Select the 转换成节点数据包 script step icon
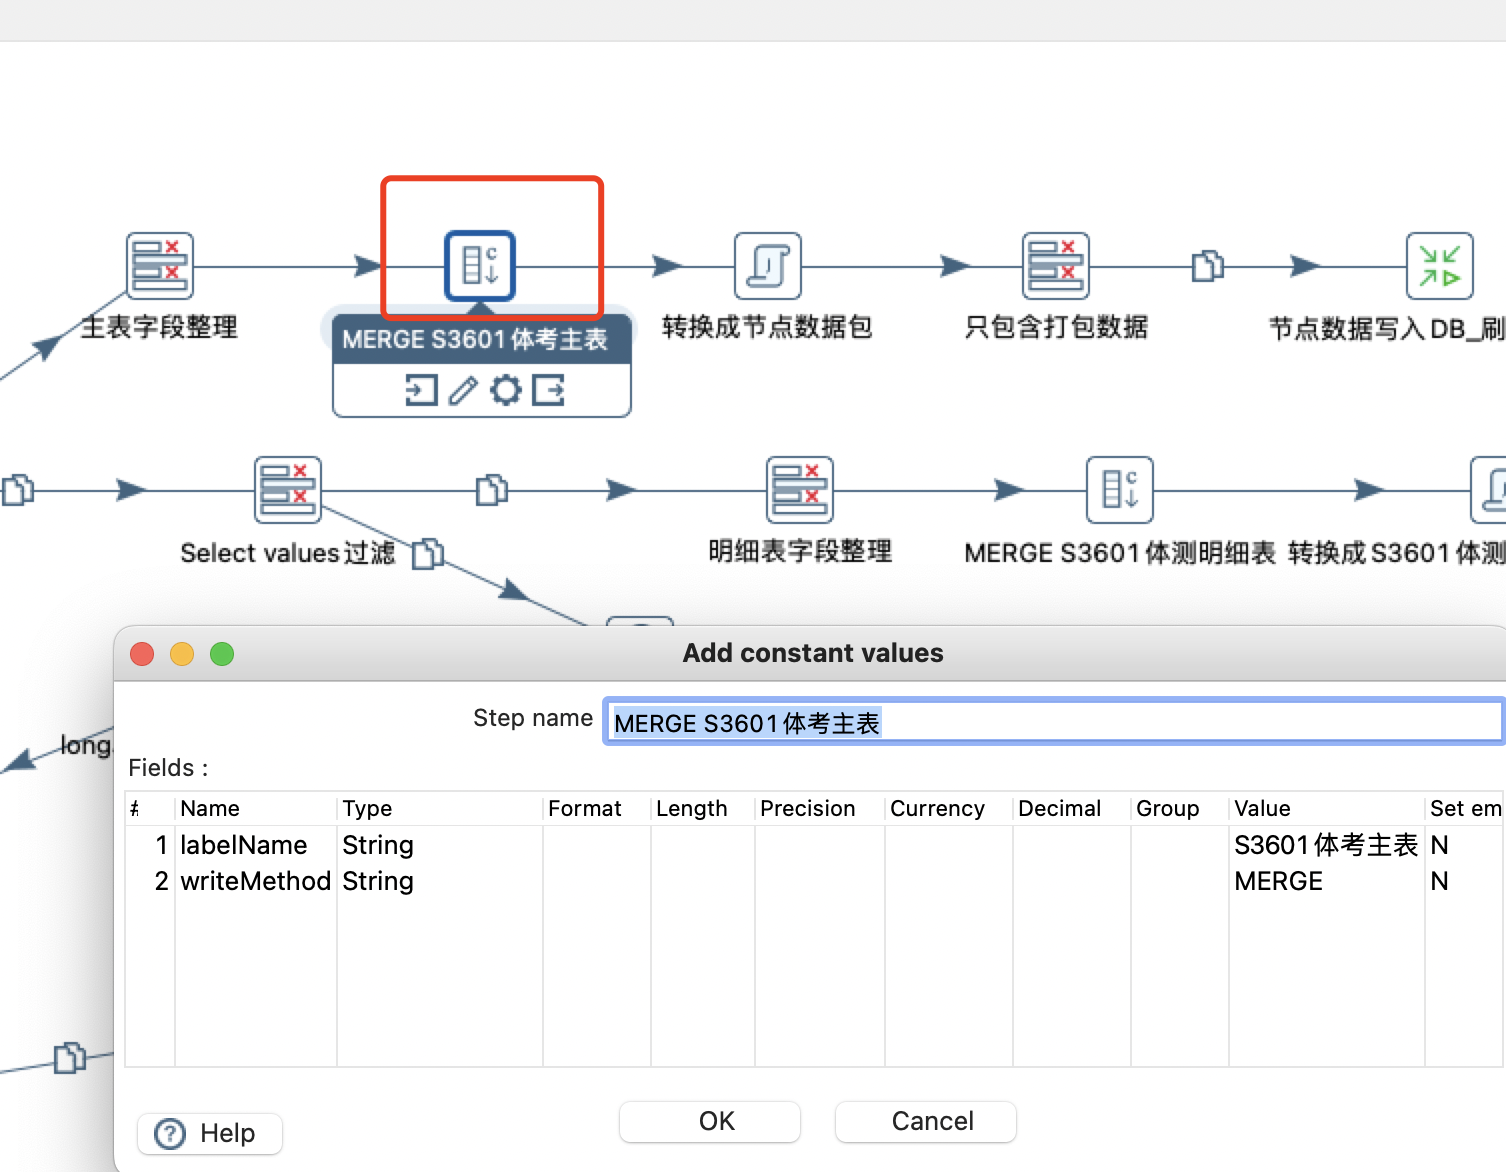Viewport: 1506px width, 1172px height. point(768,266)
